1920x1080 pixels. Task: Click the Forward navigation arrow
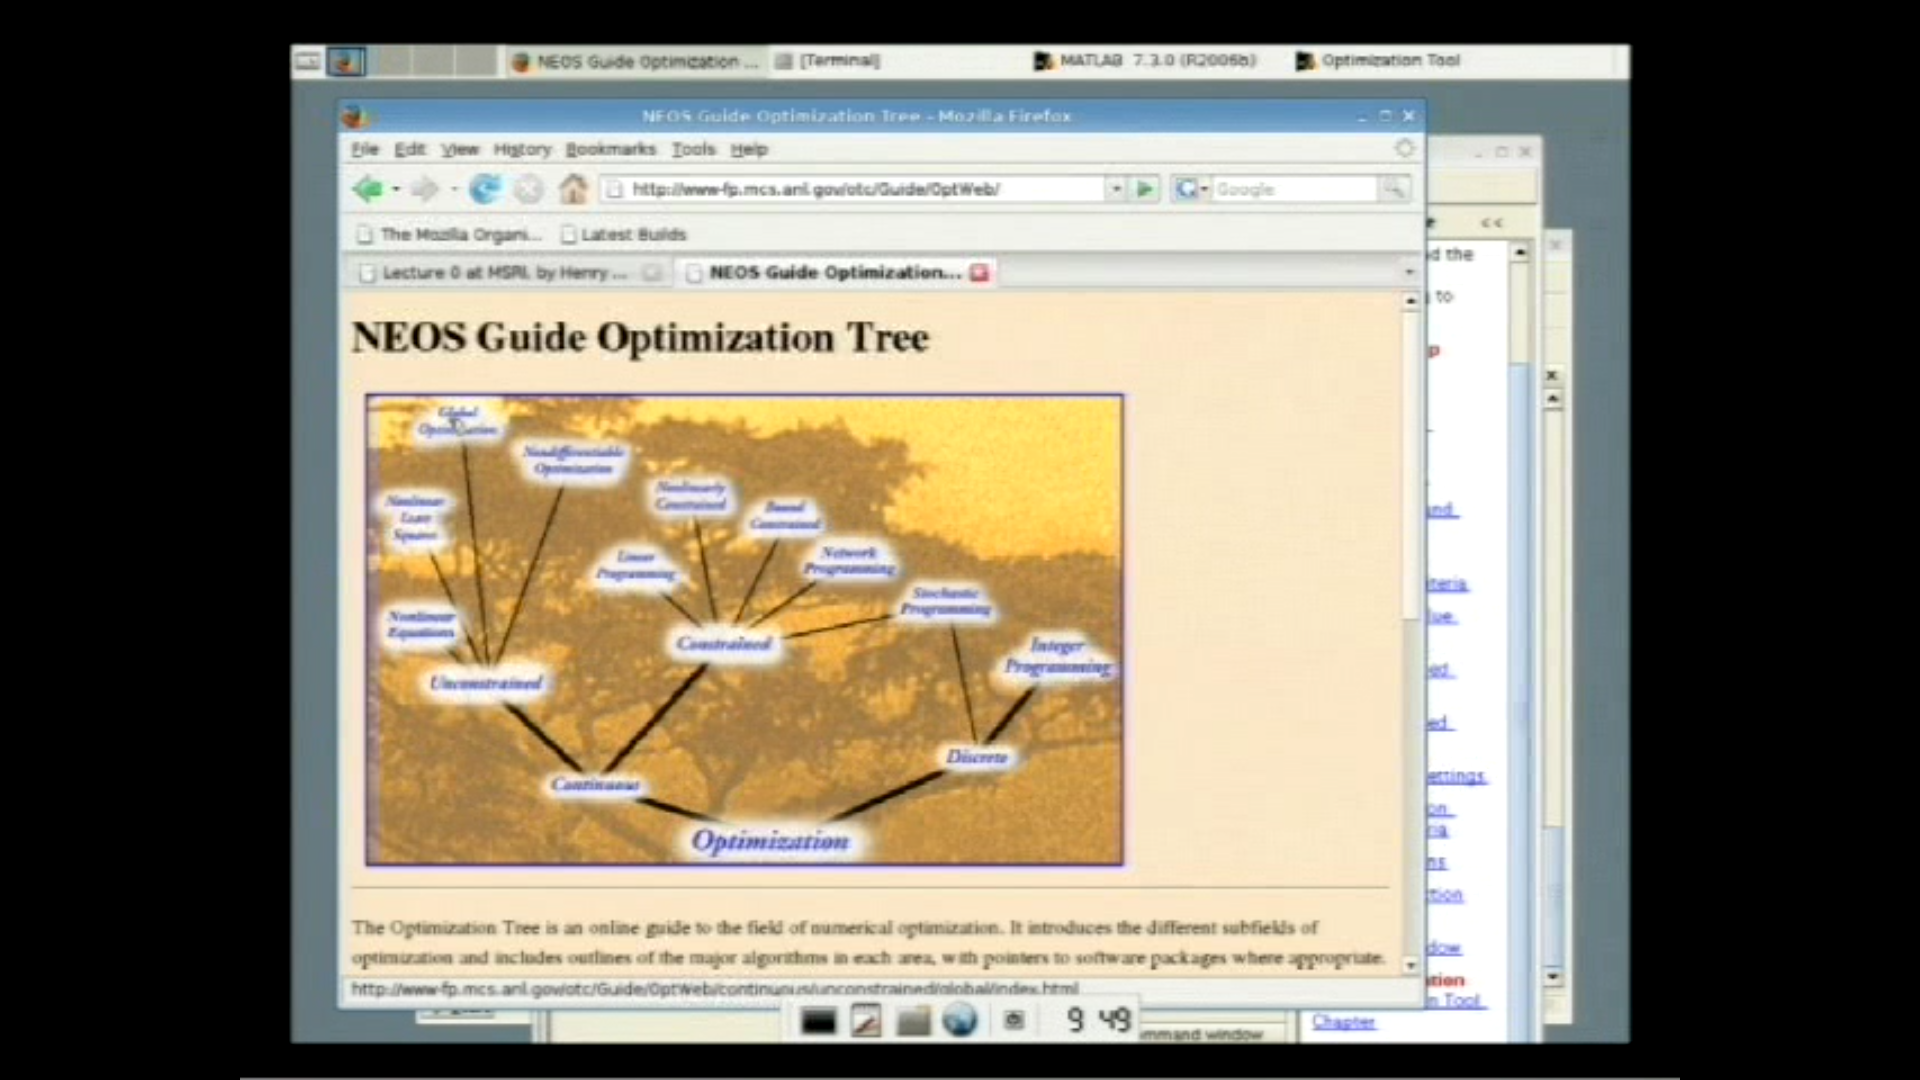click(x=424, y=189)
